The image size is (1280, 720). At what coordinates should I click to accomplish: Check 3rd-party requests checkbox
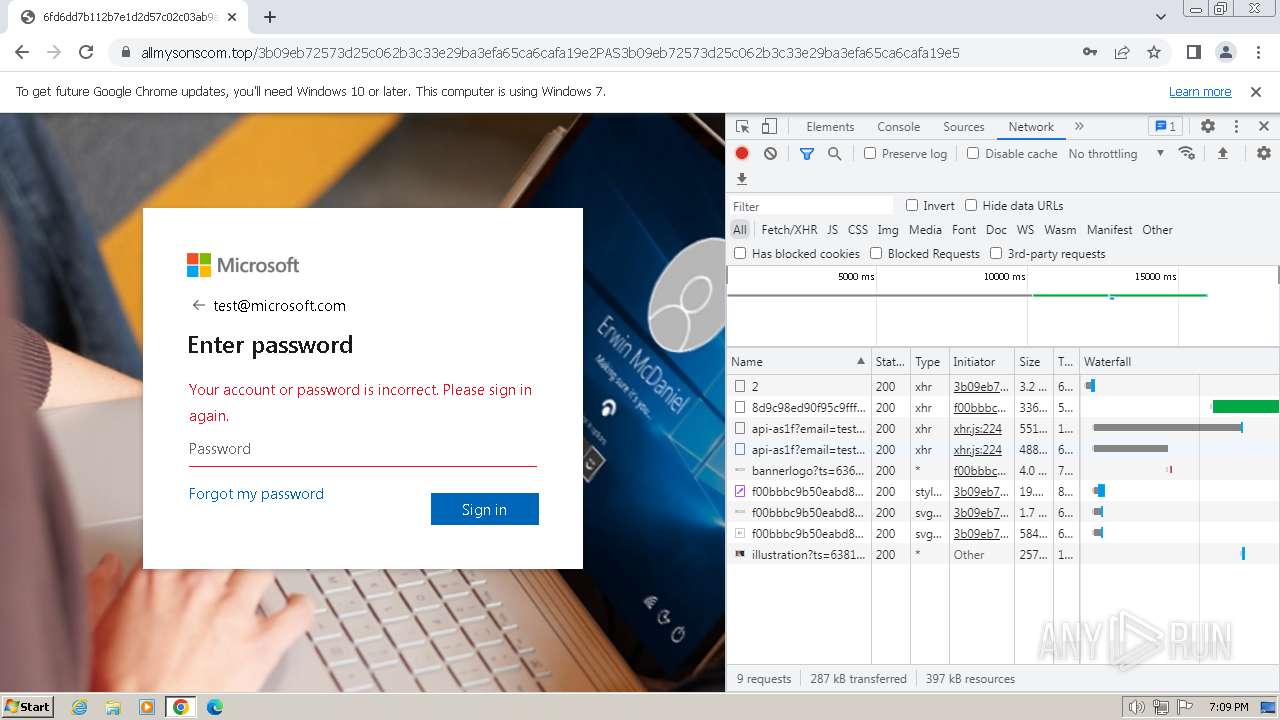(996, 253)
